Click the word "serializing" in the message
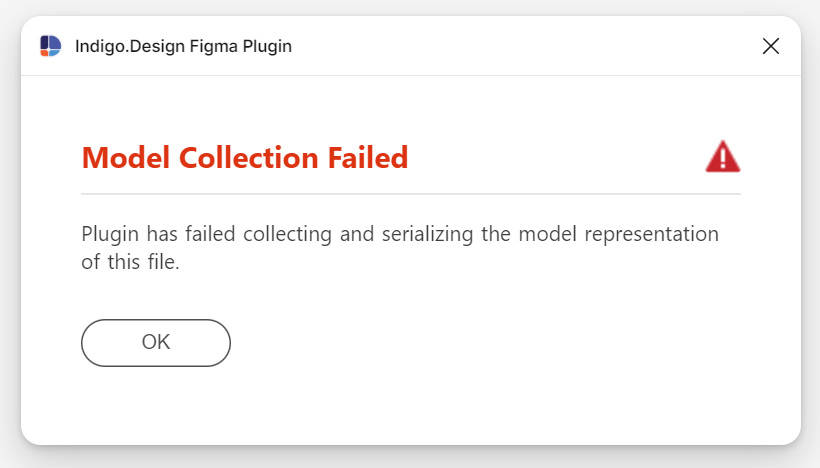 (427, 235)
